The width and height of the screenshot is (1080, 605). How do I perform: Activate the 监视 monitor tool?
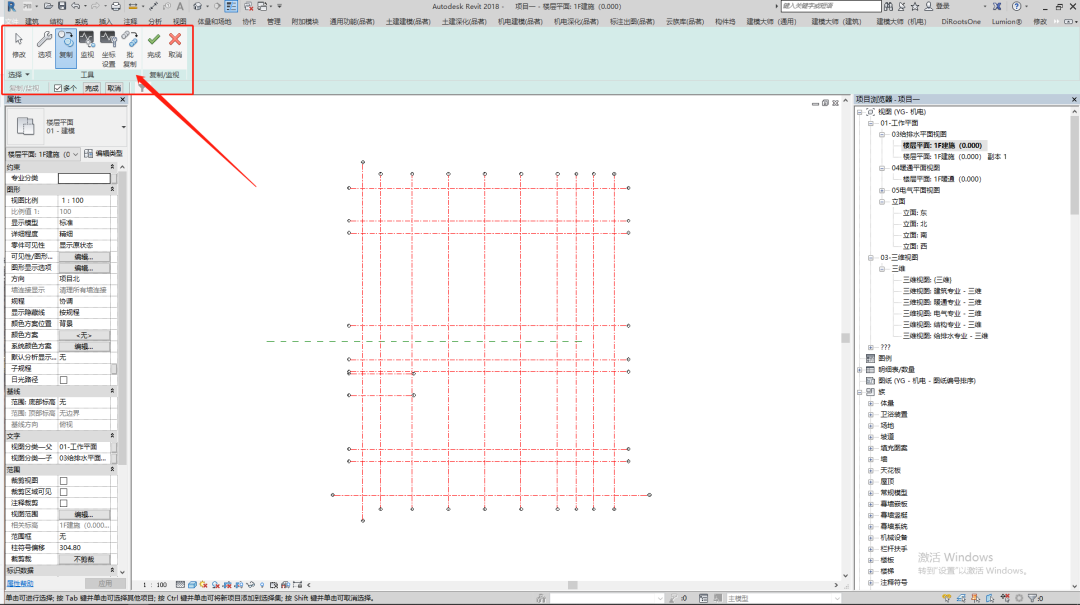click(87, 45)
